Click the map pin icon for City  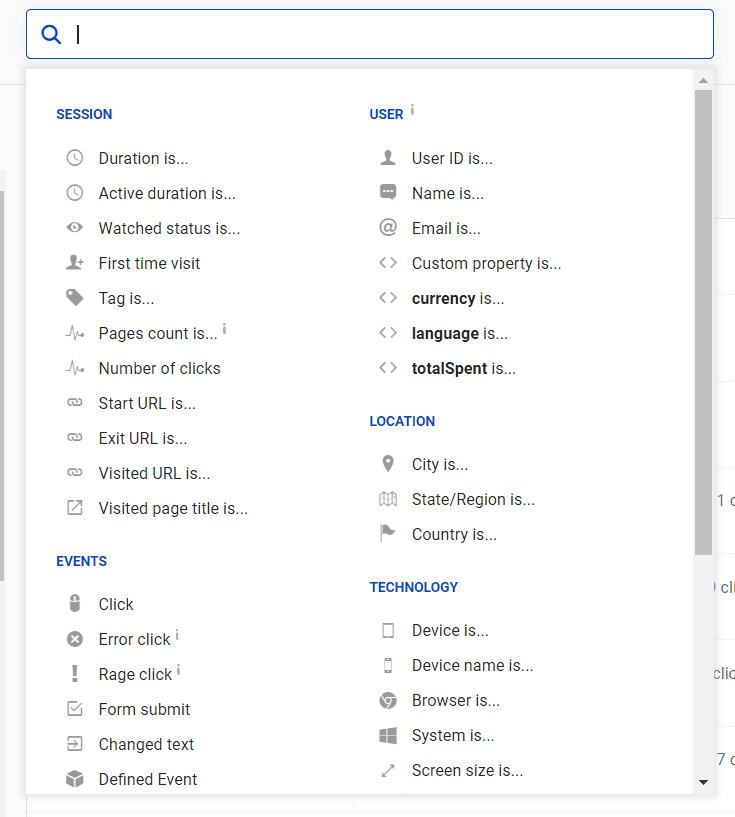[x=388, y=464]
